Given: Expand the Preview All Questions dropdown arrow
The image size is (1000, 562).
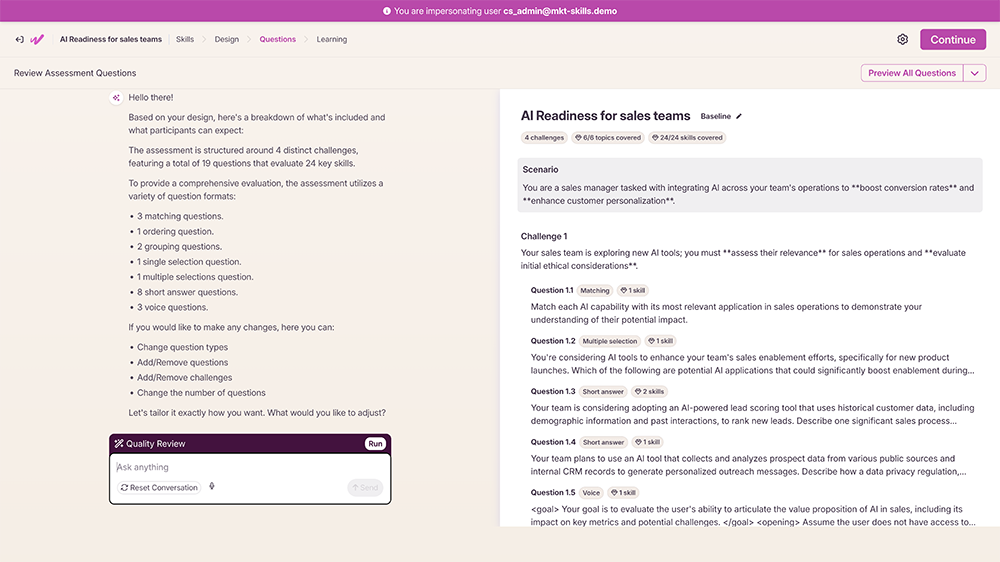Looking at the screenshot, I should pyautogui.click(x=975, y=73).
